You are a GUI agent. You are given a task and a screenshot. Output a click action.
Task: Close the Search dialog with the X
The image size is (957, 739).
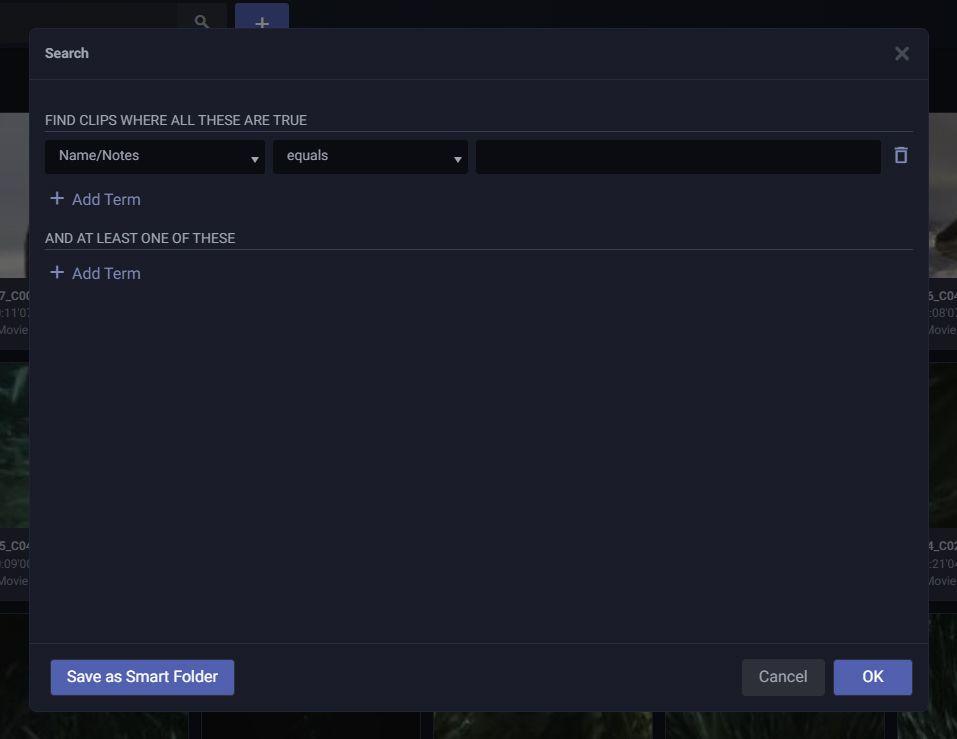[x=901, y=54]
